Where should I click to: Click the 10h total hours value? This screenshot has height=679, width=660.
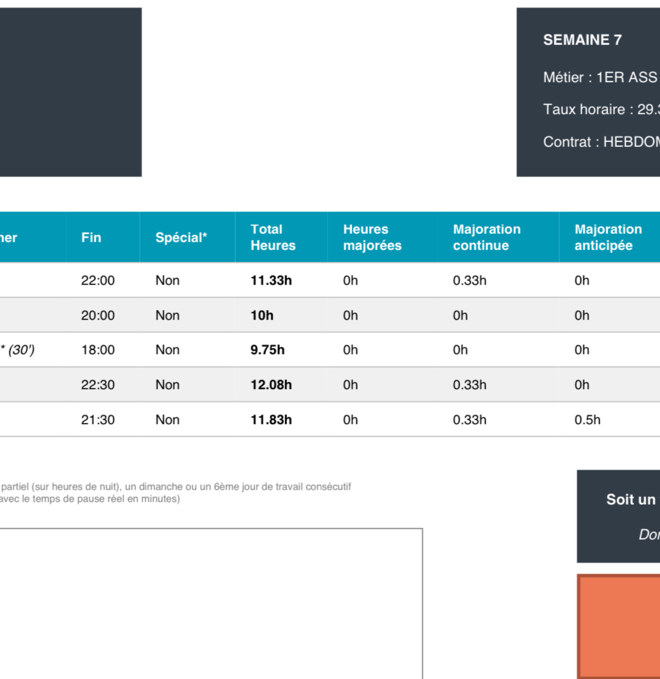262,315
